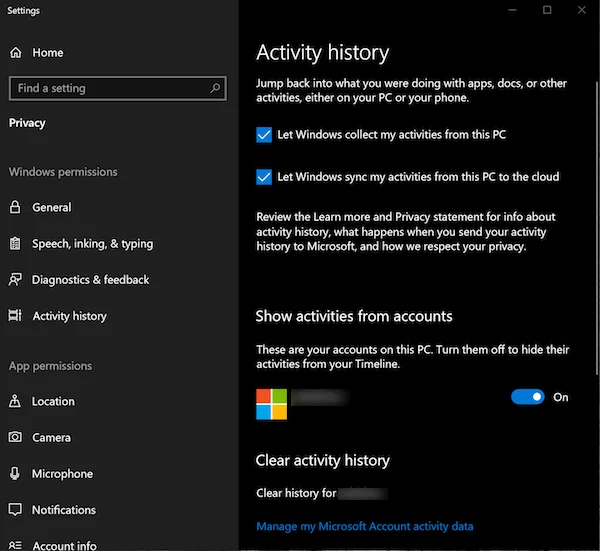600x551 pixels.
Task: Click the Diagnostics & feedback icon
Action: click(15, 280)
